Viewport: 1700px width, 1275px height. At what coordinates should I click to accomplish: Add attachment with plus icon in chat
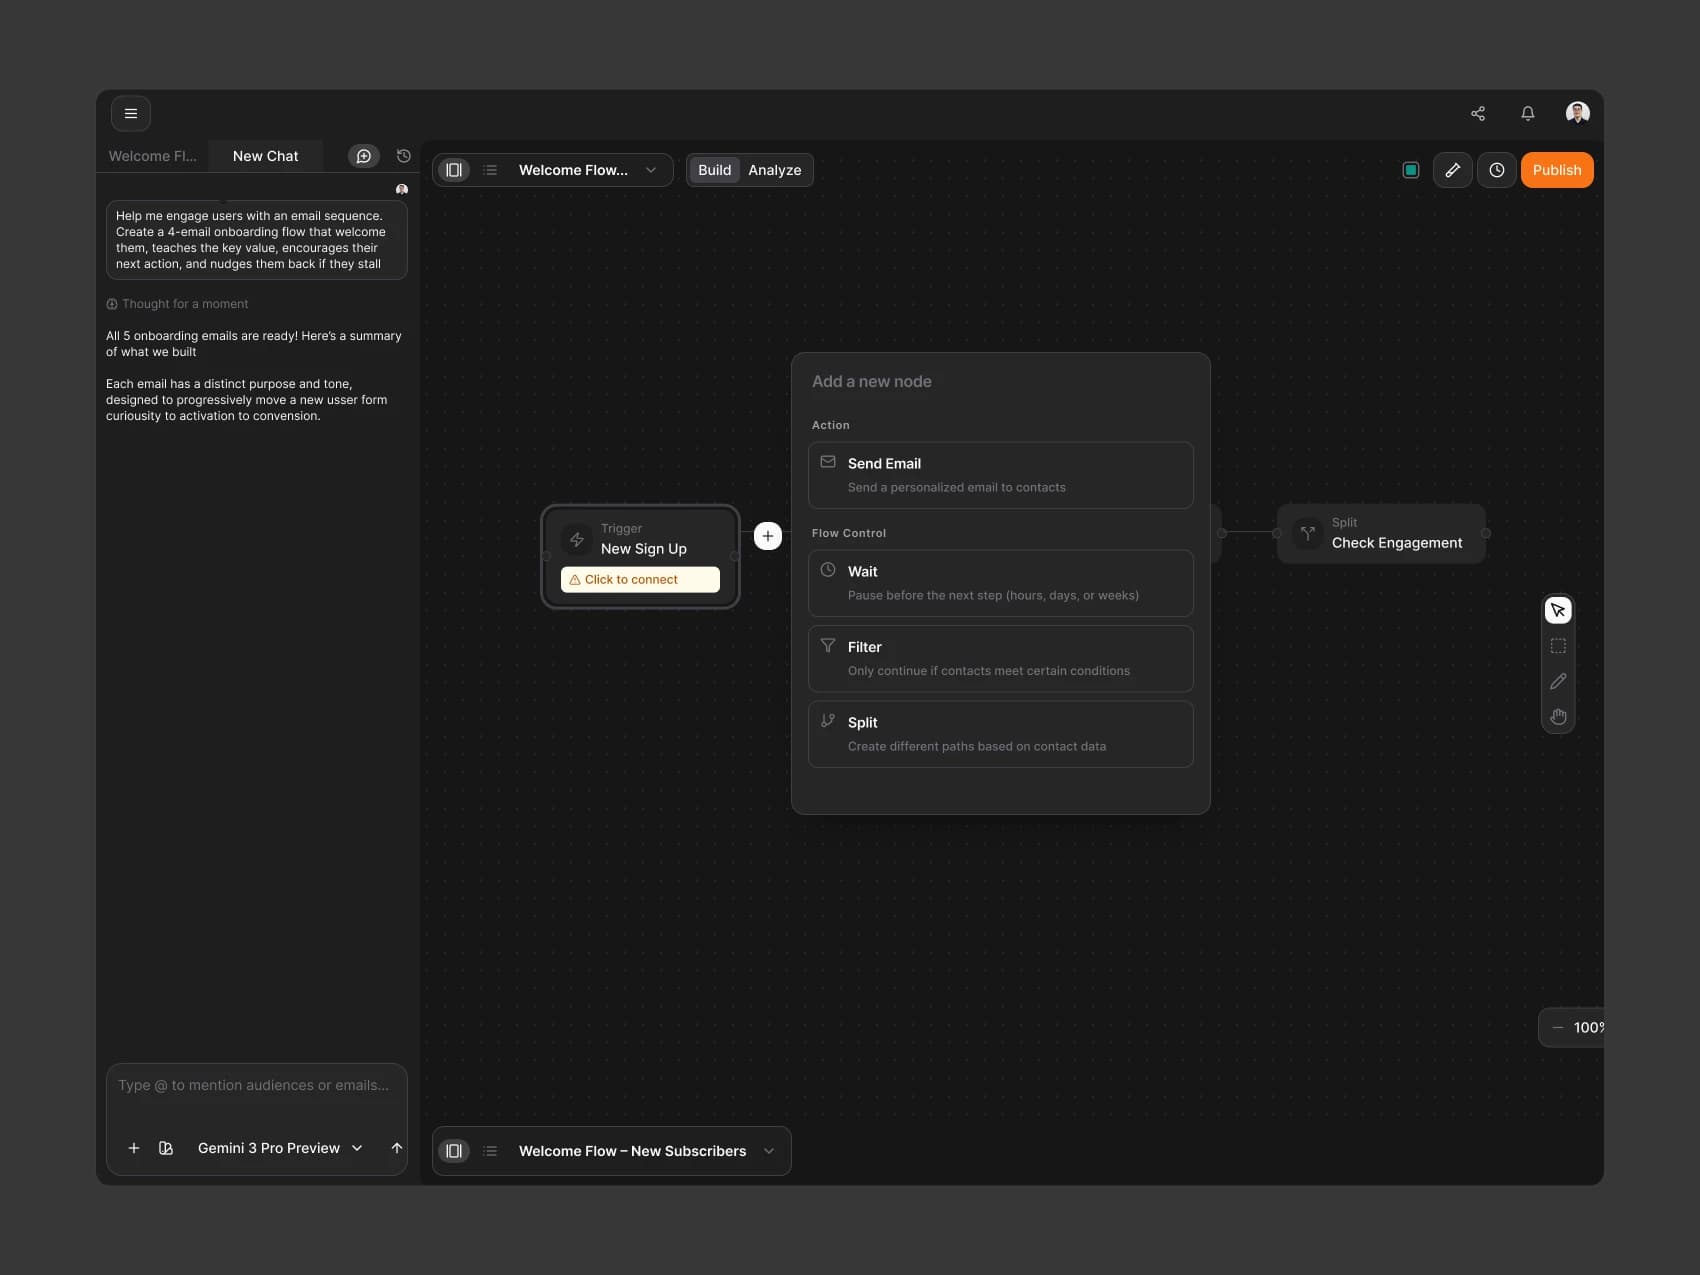pyautogui.click(x=134, y=1148)
